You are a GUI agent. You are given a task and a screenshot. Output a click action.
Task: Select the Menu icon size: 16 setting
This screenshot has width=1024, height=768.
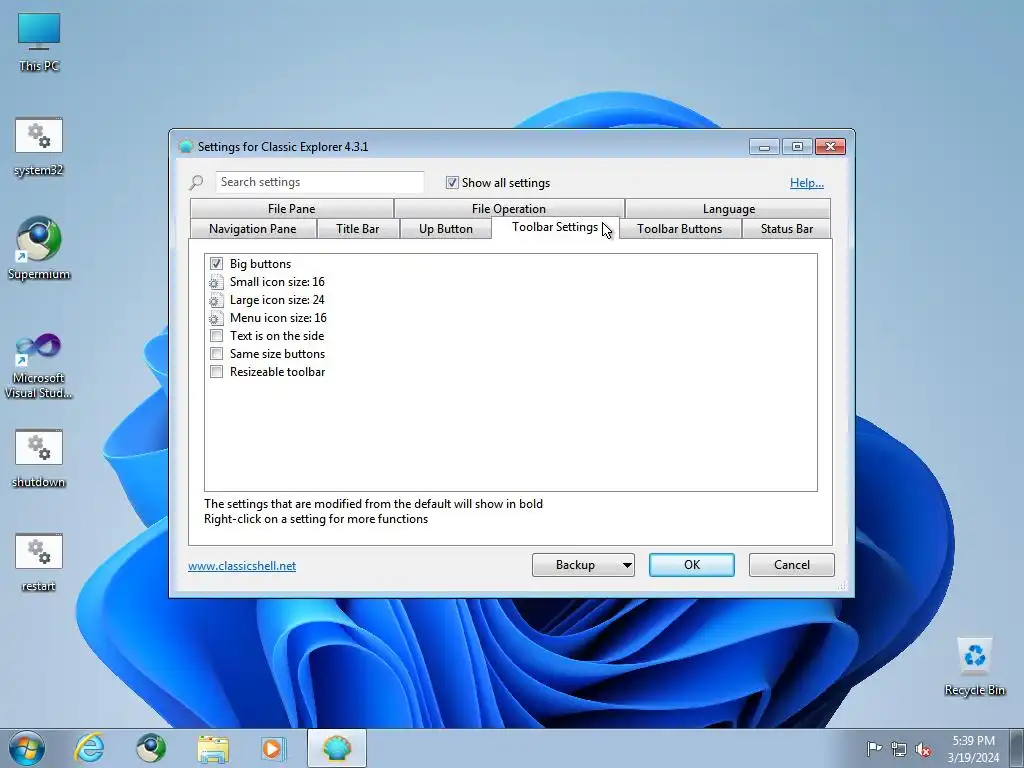[x=278, y=318]
